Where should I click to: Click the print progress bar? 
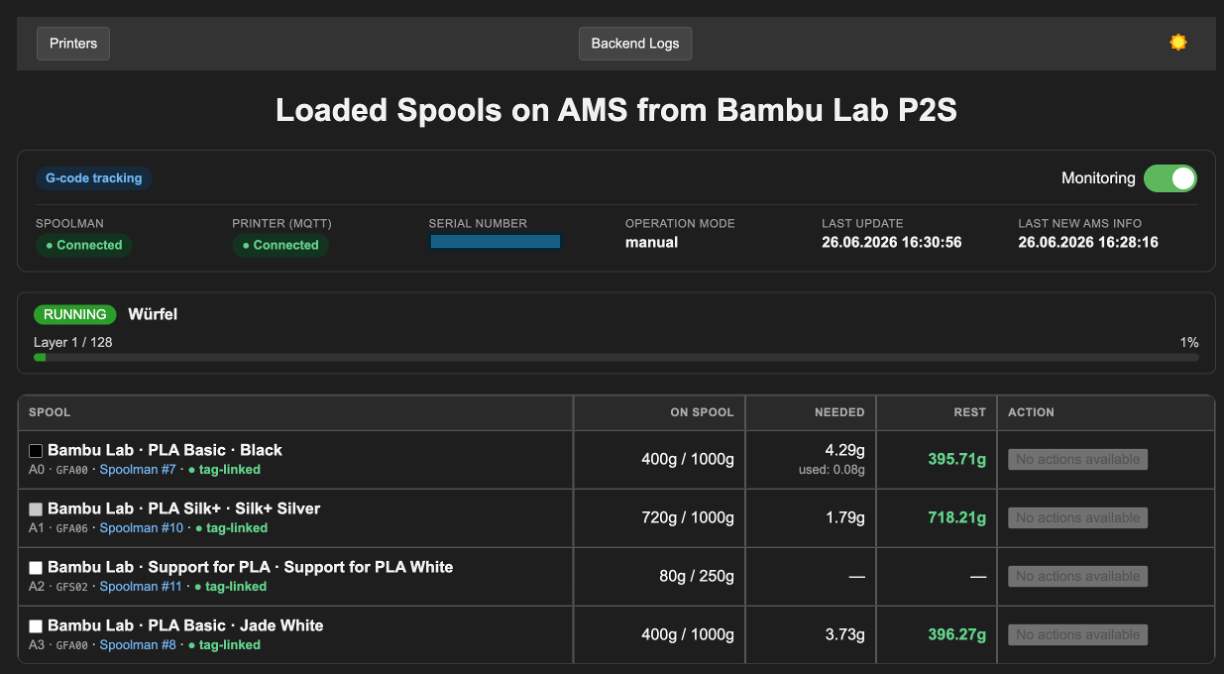616,357
